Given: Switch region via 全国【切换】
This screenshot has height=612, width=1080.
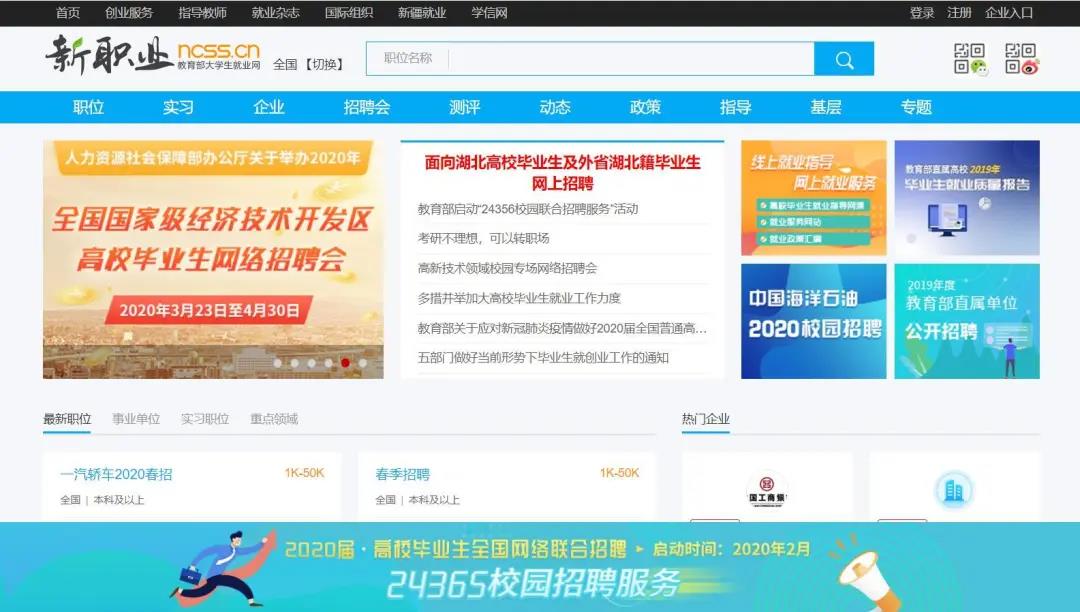Looking at the screenshot, I should 309,64.
